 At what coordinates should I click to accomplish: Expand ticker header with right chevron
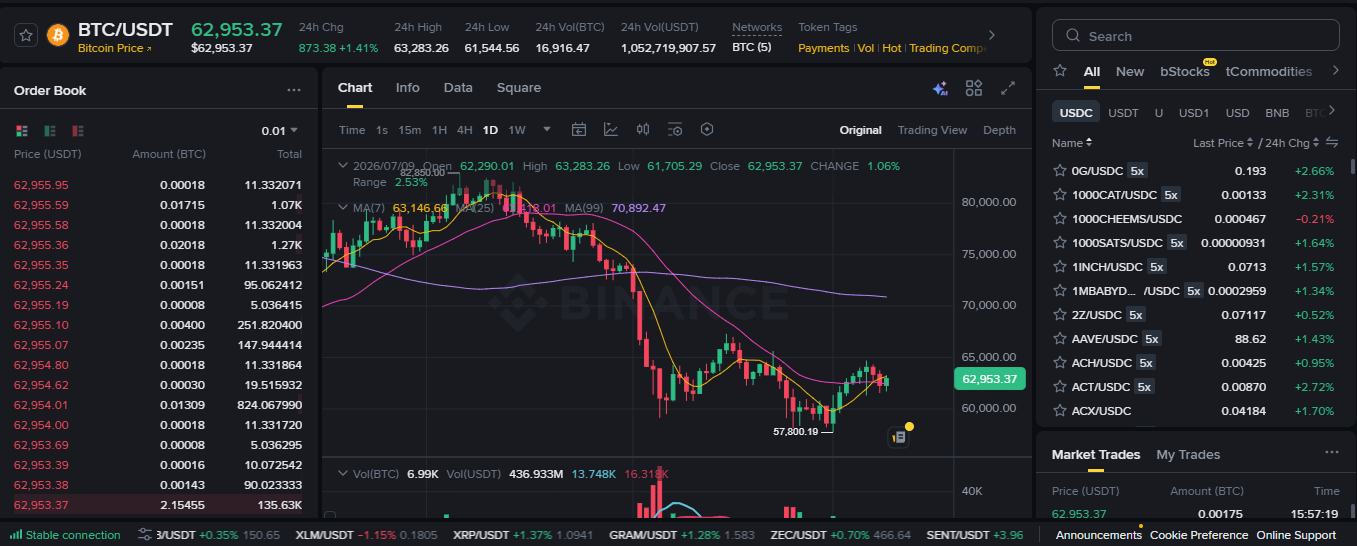(992, 35)
